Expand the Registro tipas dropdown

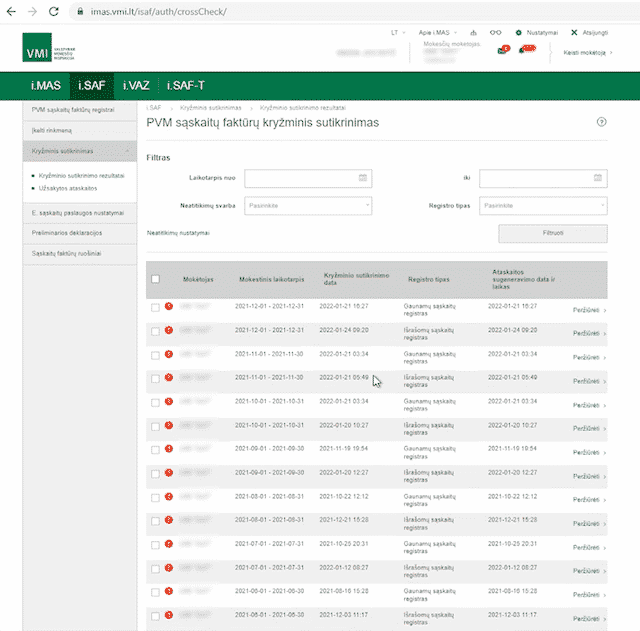tap(543, 206)
